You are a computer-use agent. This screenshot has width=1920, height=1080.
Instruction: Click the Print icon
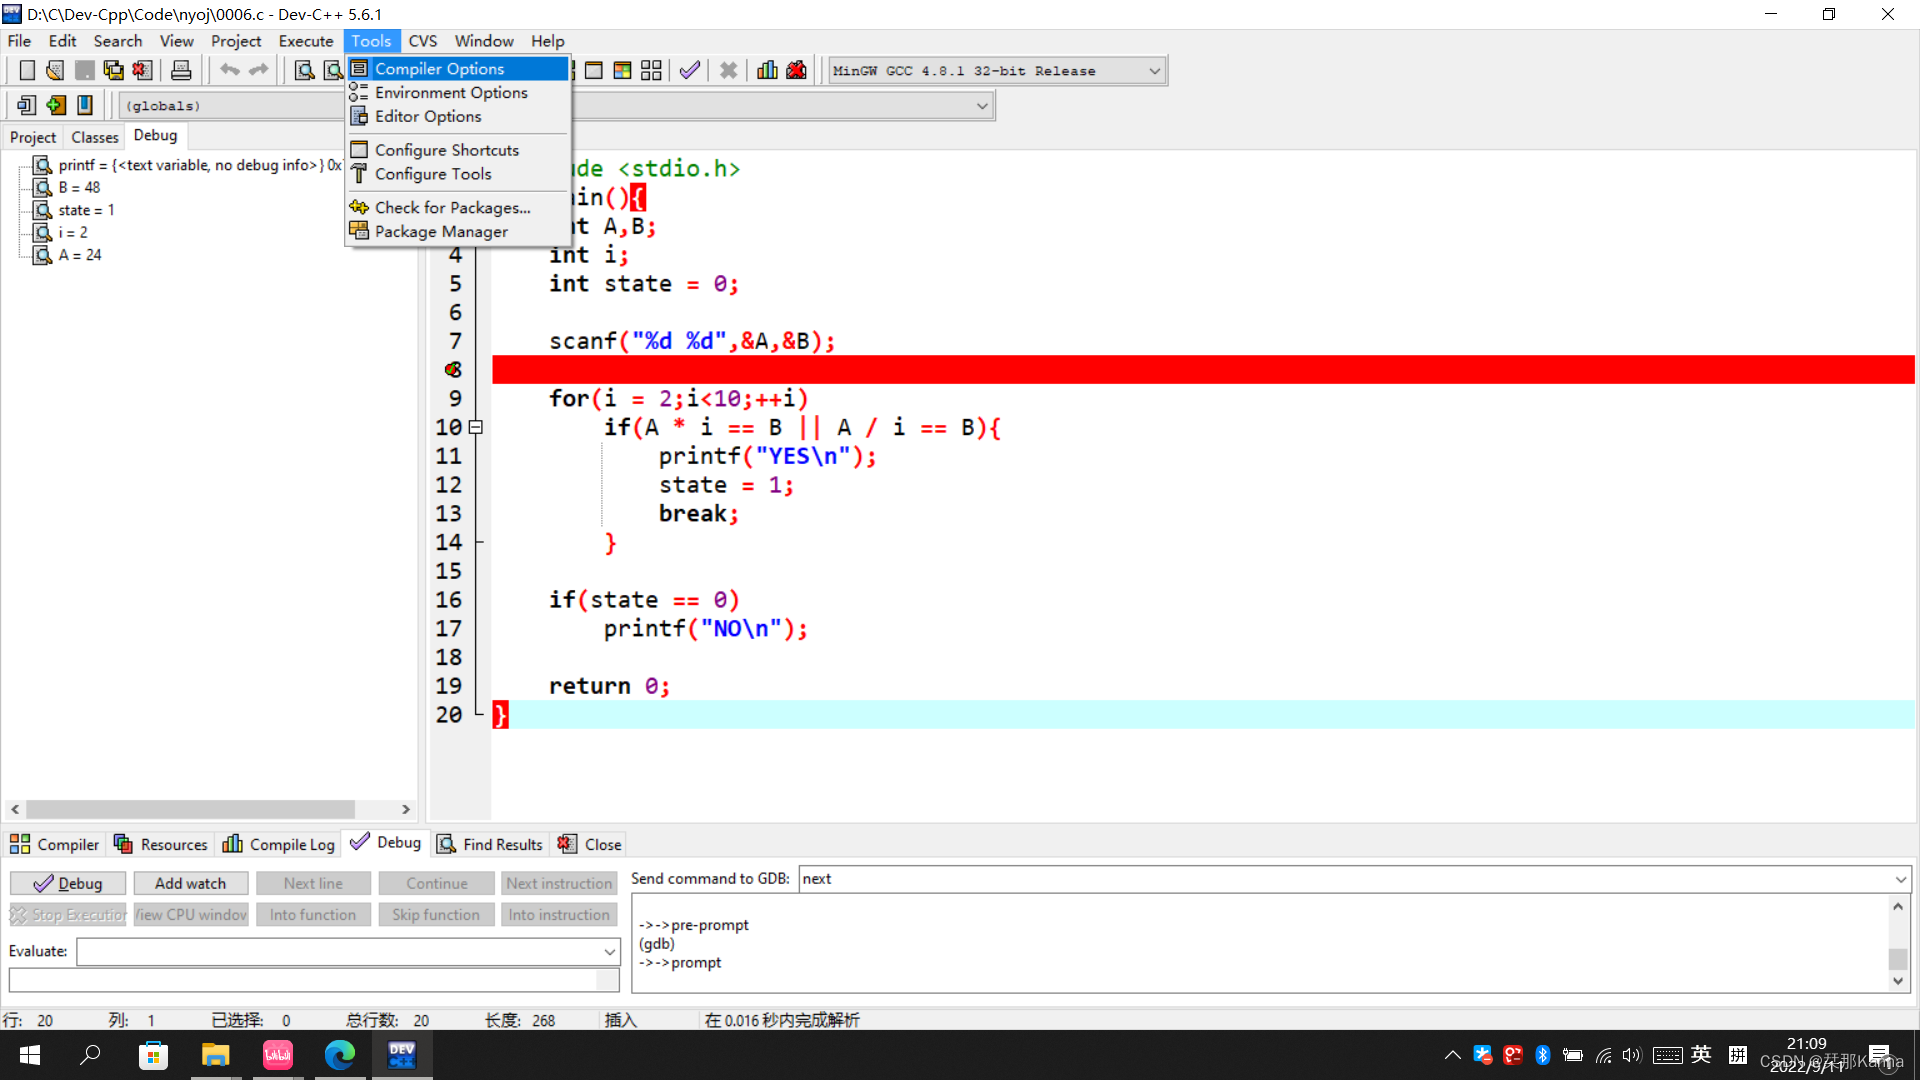pyautogui.click(x=181, y=70)
